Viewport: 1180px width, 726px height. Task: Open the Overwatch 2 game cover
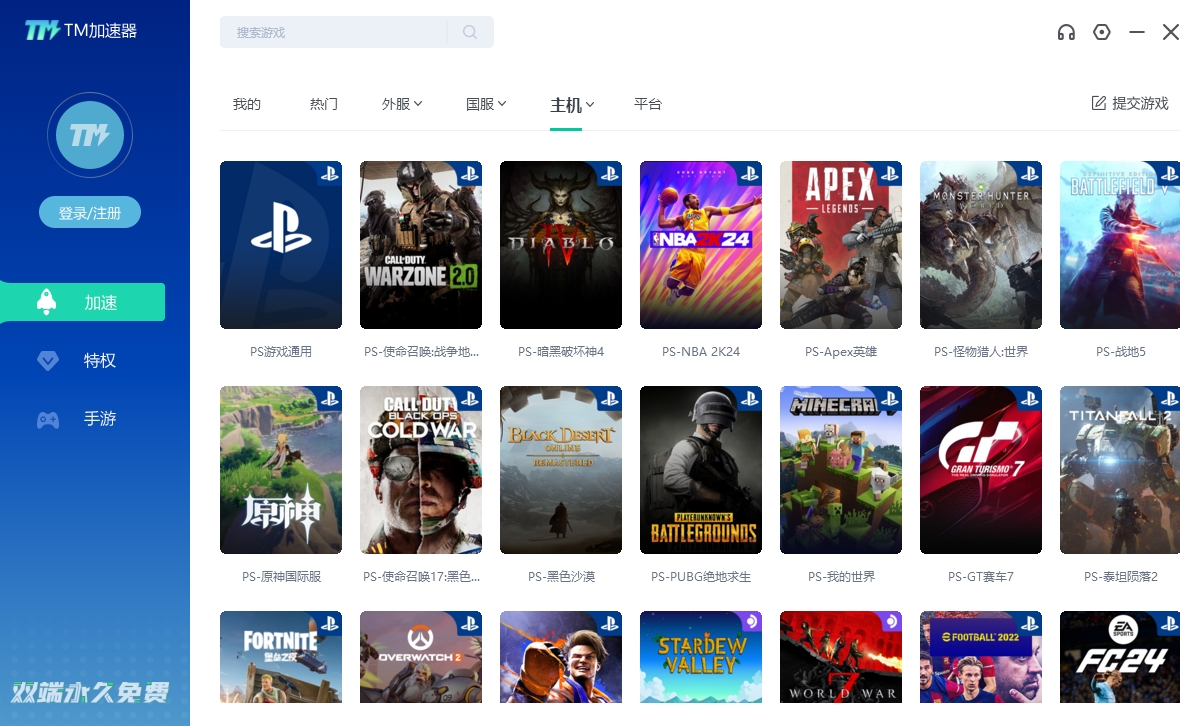pos(421,657)
